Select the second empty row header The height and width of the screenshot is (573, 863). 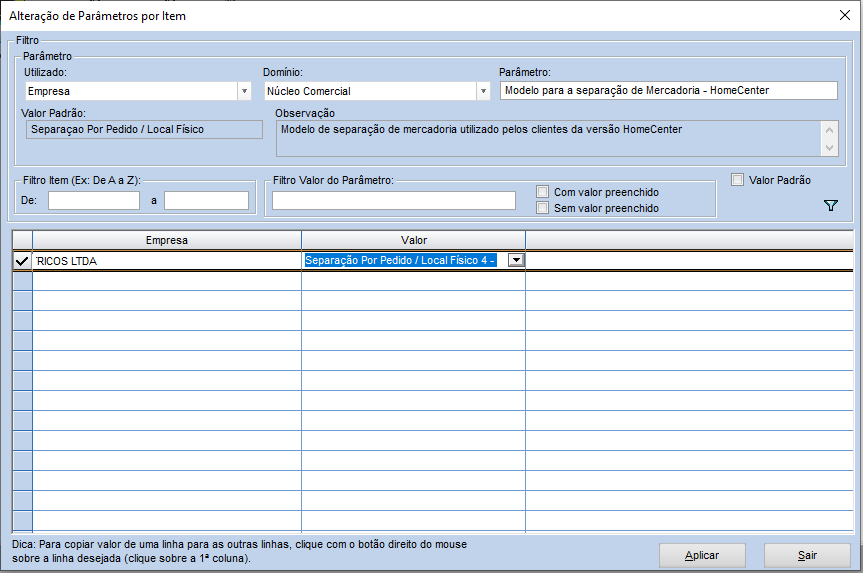pos(23,301)
